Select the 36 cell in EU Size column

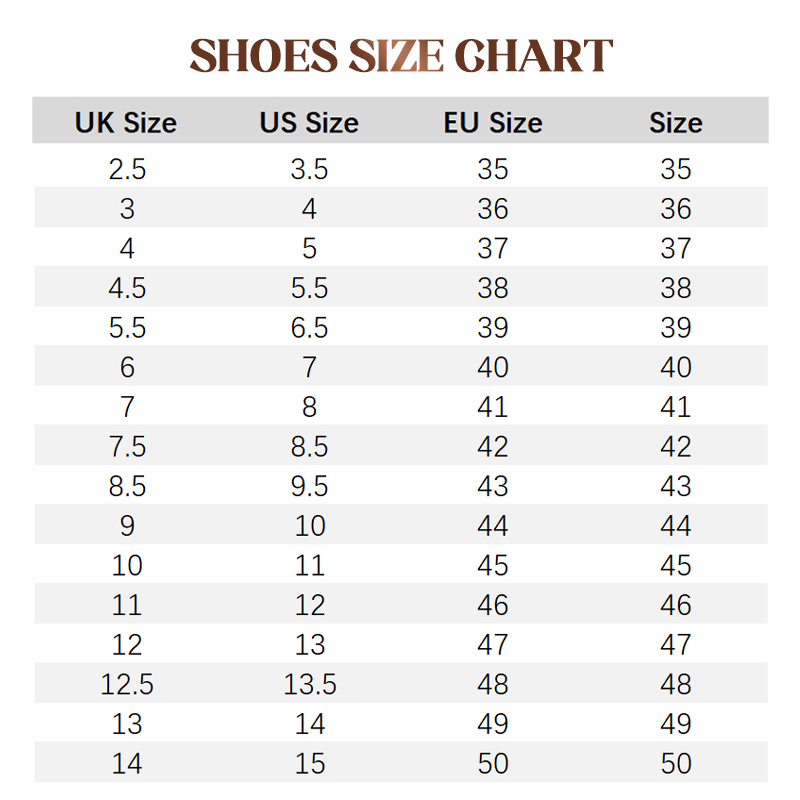coord(493,209)
